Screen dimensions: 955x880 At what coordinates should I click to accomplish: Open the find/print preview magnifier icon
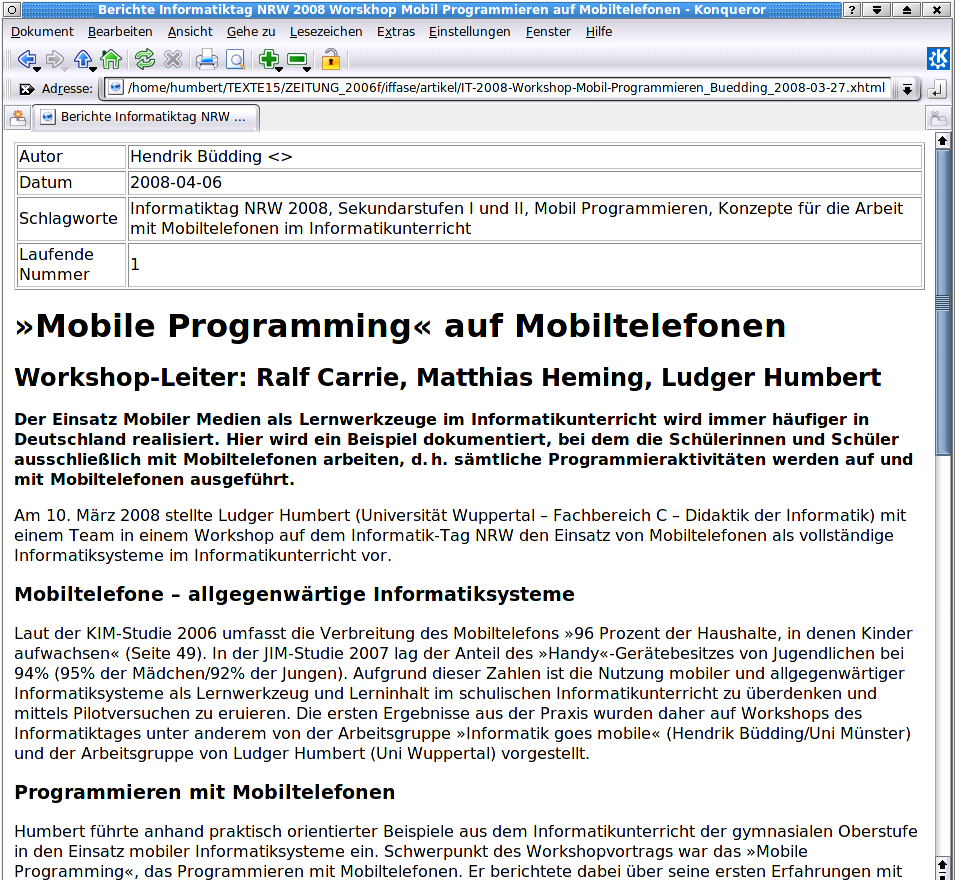click(235, 60)
